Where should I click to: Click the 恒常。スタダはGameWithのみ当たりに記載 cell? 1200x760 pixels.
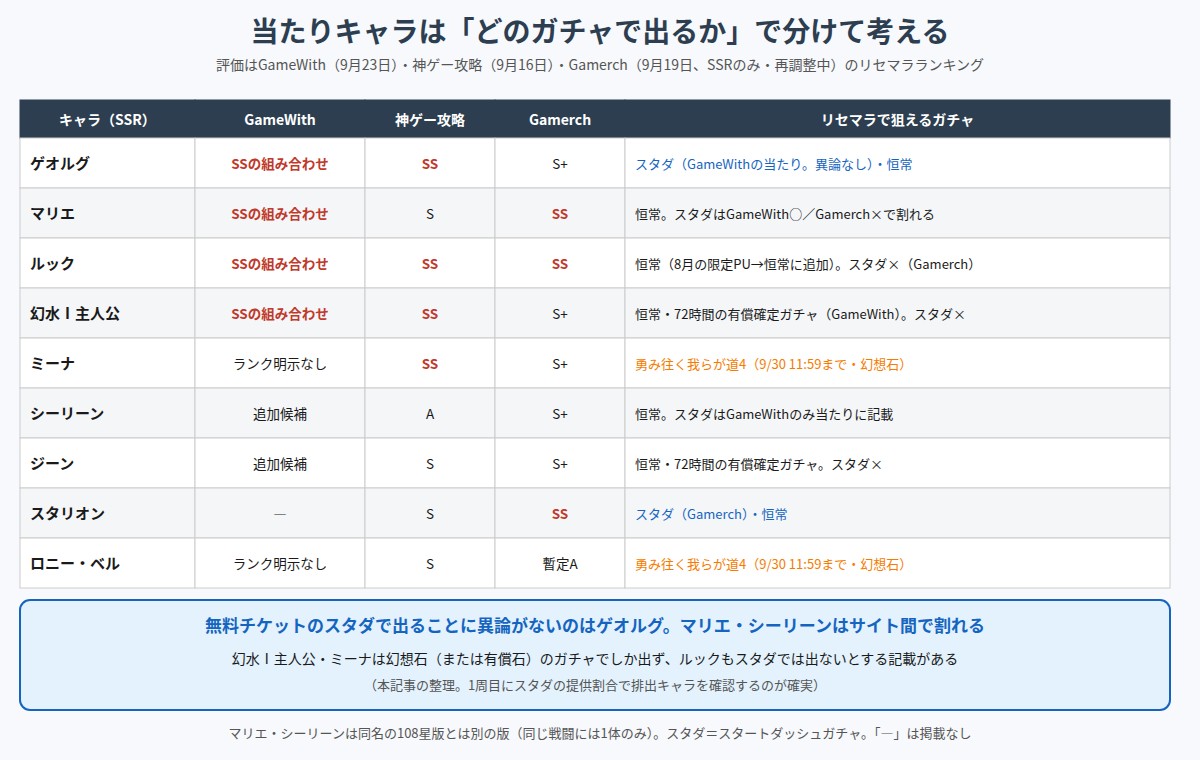[897, 413]
